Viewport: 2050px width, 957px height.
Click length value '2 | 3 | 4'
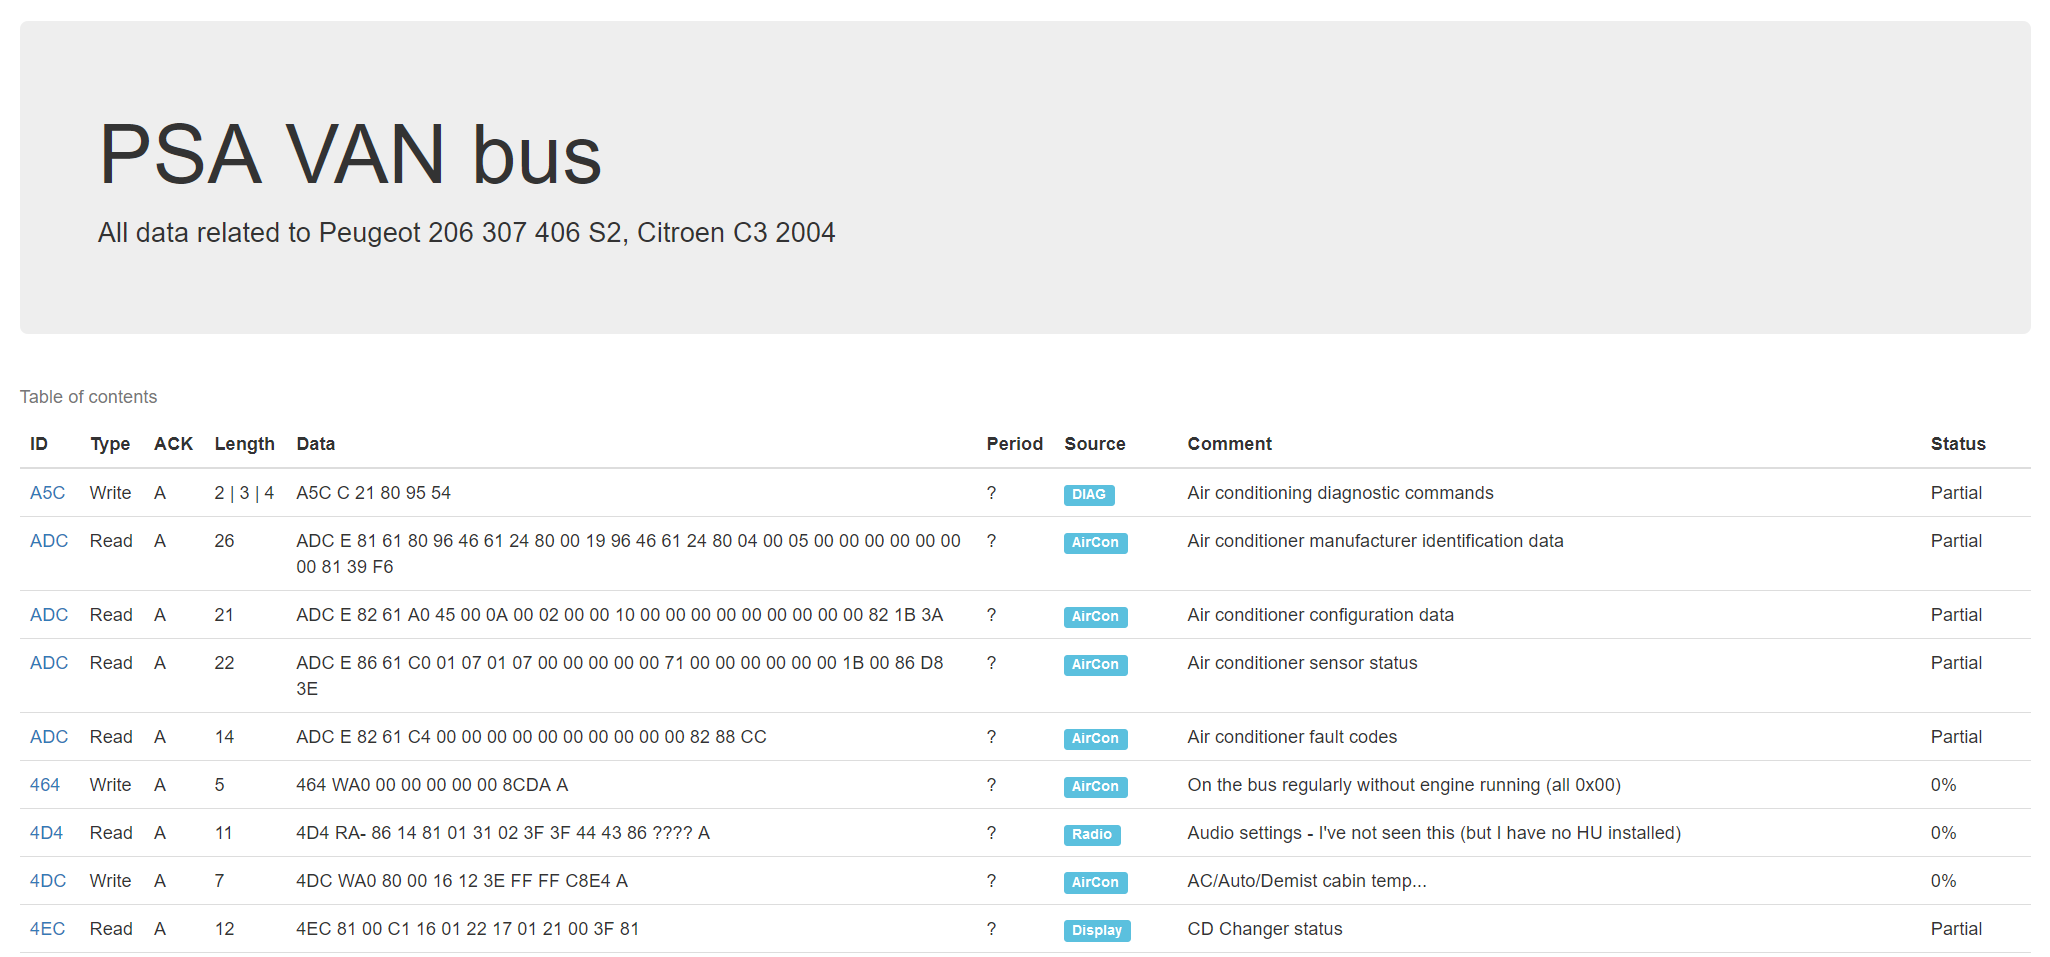click(244, 493)
